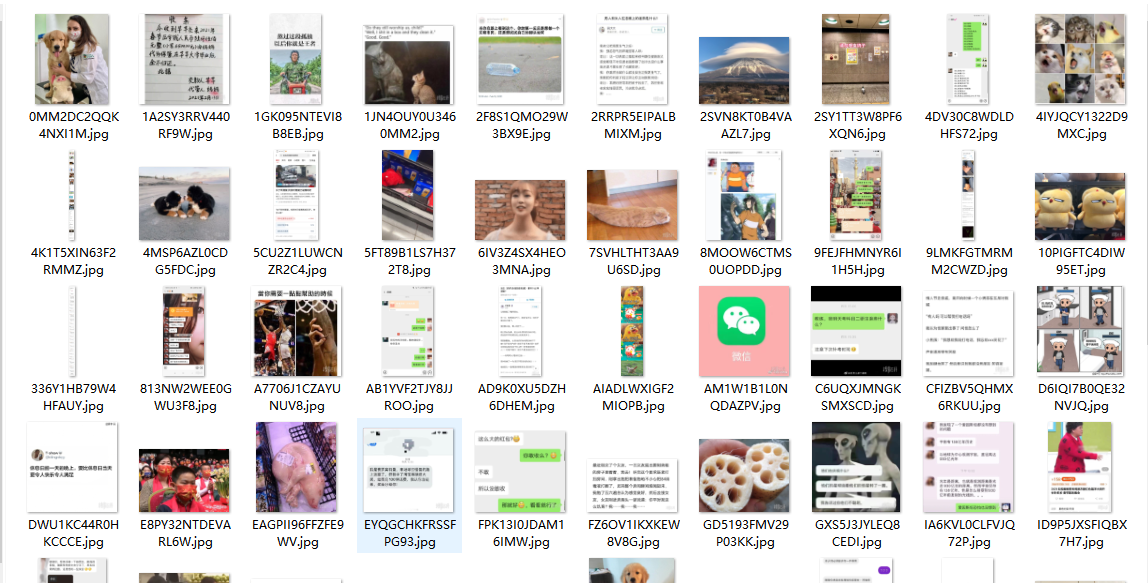Select the chat screenshot C6UQXJMNGKSMXSCD.jpg
Image resolution: width=1148 pixels, height=583 pixels.
(x=856, y=331)
